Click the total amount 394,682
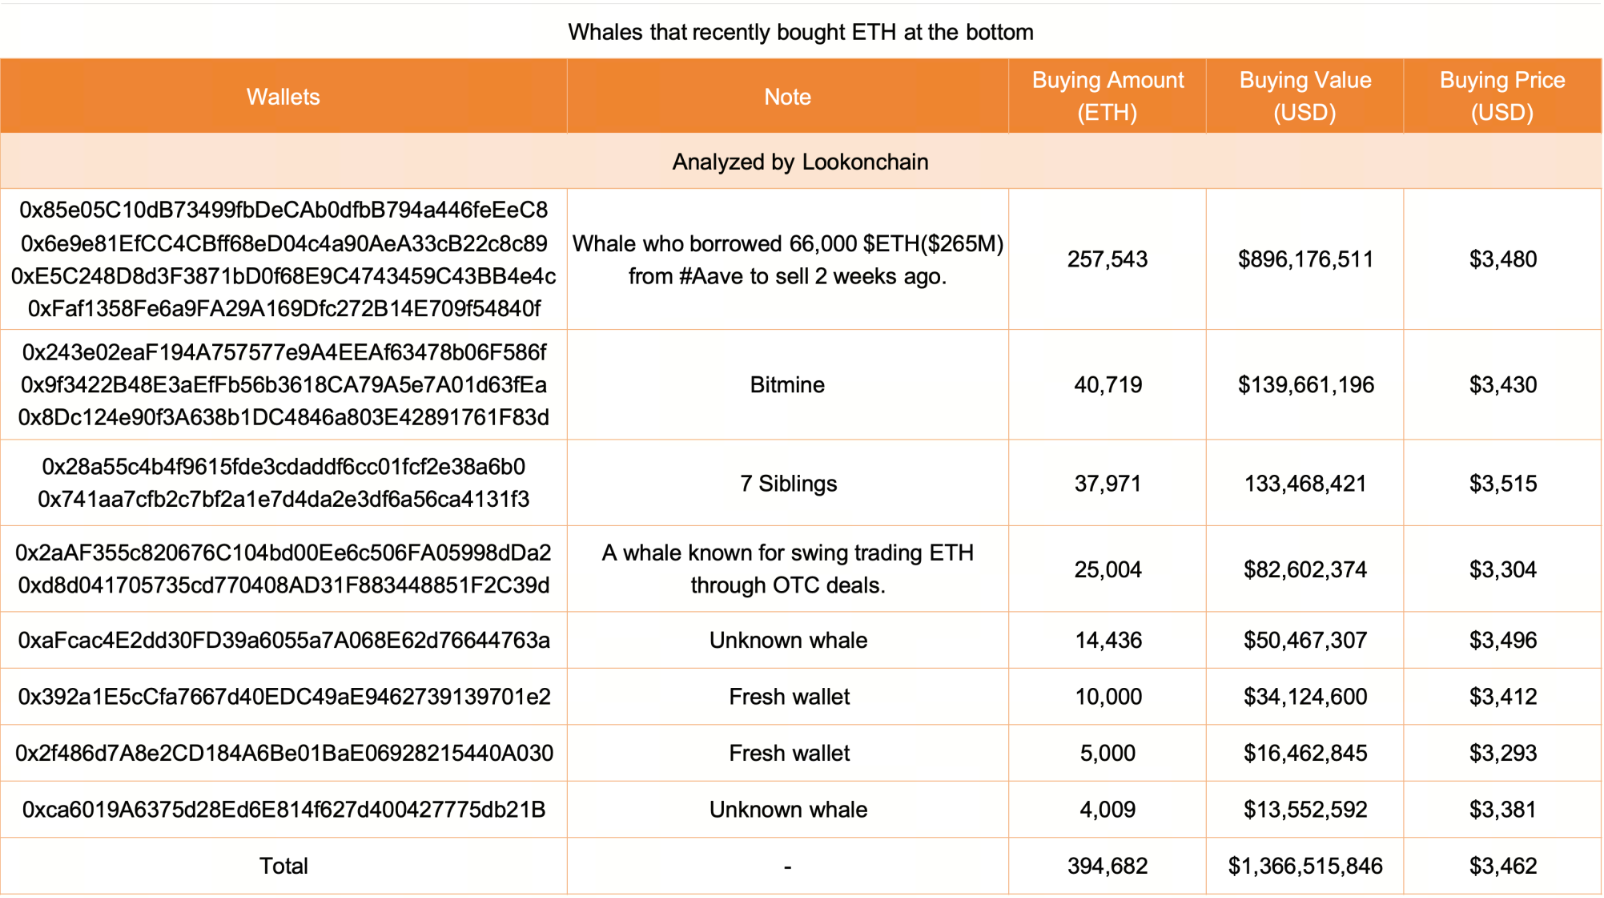 [x=1107, y=867]
